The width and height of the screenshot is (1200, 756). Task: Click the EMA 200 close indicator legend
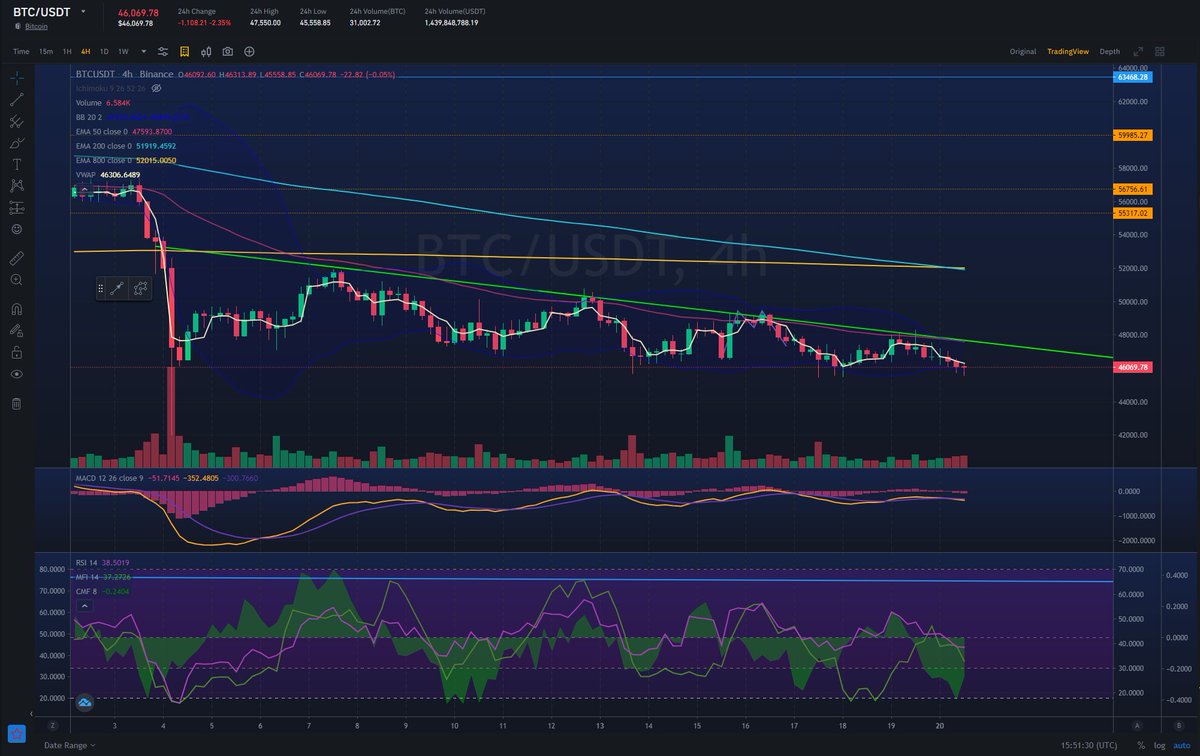pos(126,145)
